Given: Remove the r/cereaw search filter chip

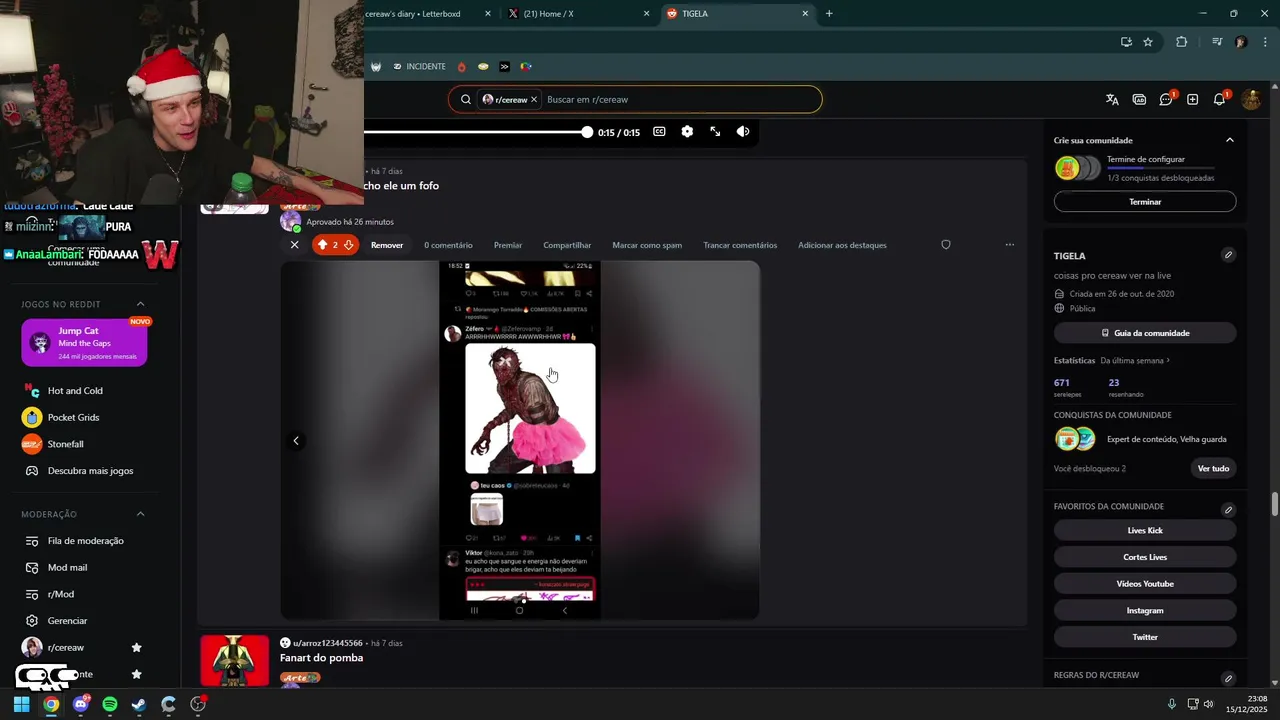Looking at the screenshot, I should click(x=534, y=100).
